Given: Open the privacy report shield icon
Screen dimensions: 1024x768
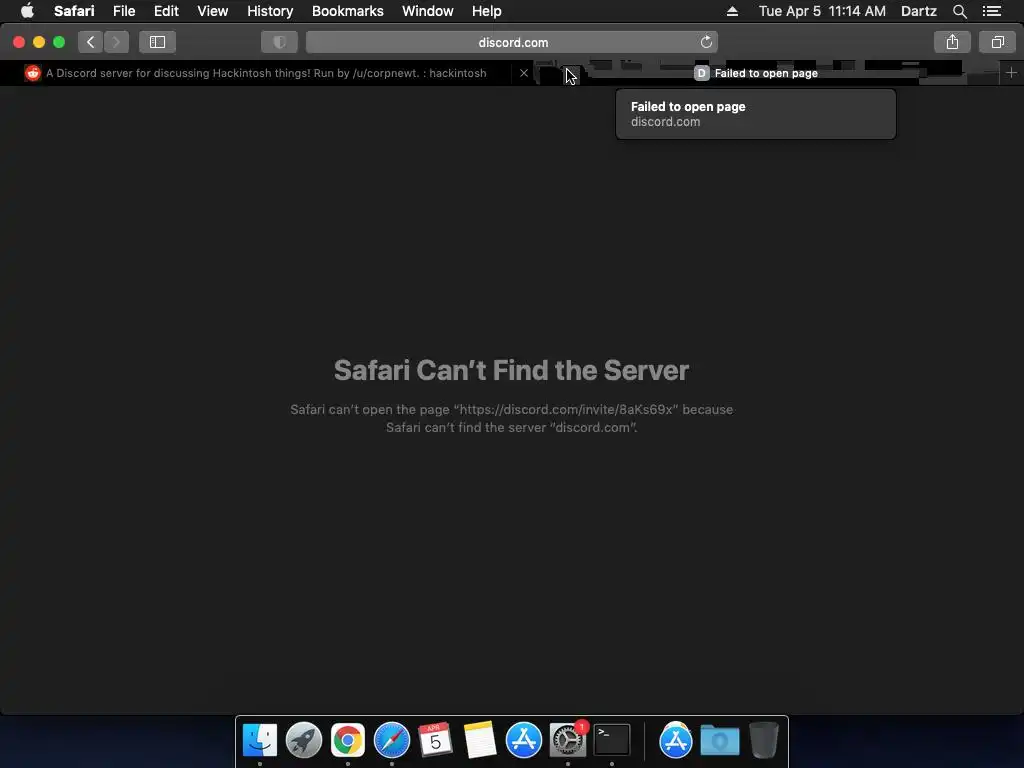Looking at the screenshot, I should [x=280, y=42].
